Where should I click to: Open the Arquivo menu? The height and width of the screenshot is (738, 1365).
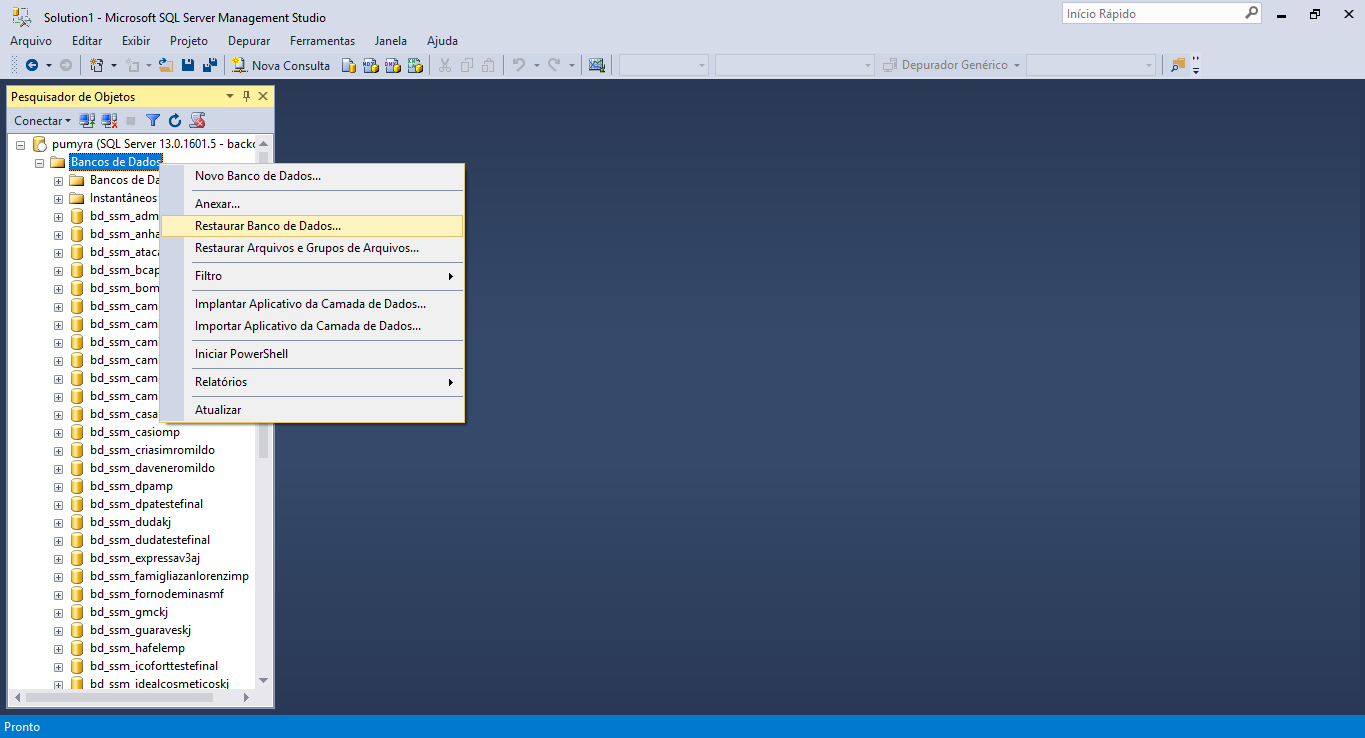pyautogui.click(x=31, y=41)
